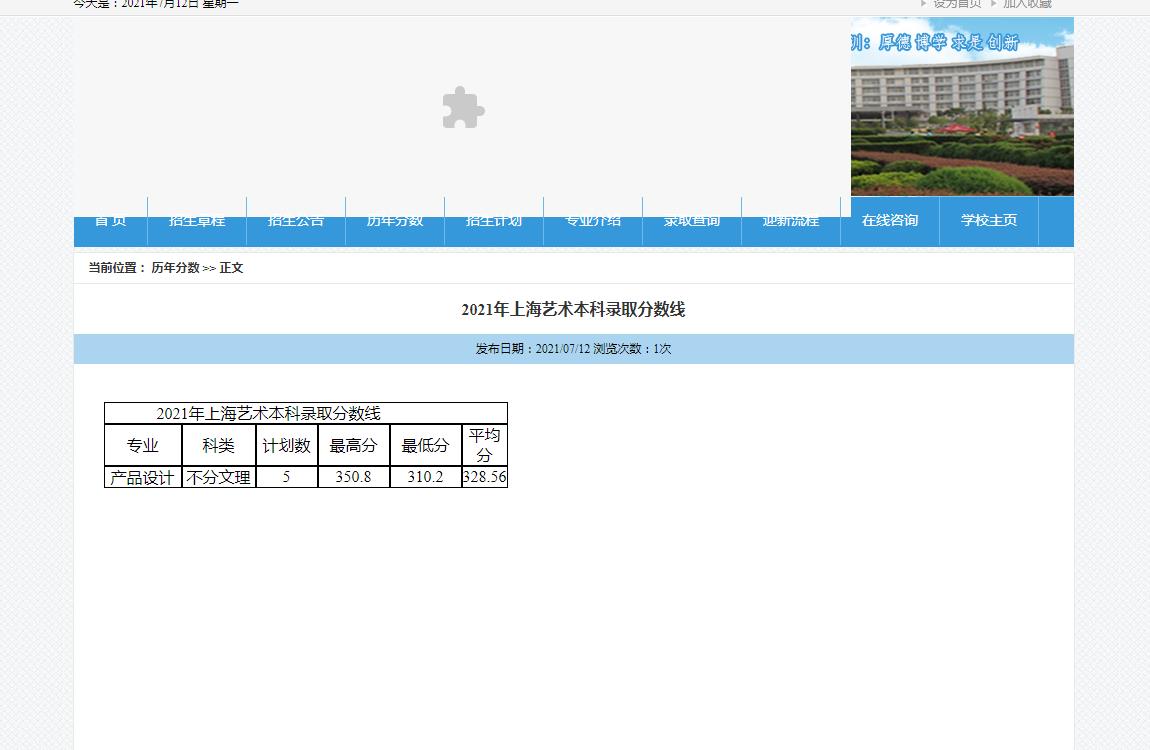The width and height of the screenshot is (1150, 750).
Task: Open the 首页 navigation item
Action: coord(110,222)
